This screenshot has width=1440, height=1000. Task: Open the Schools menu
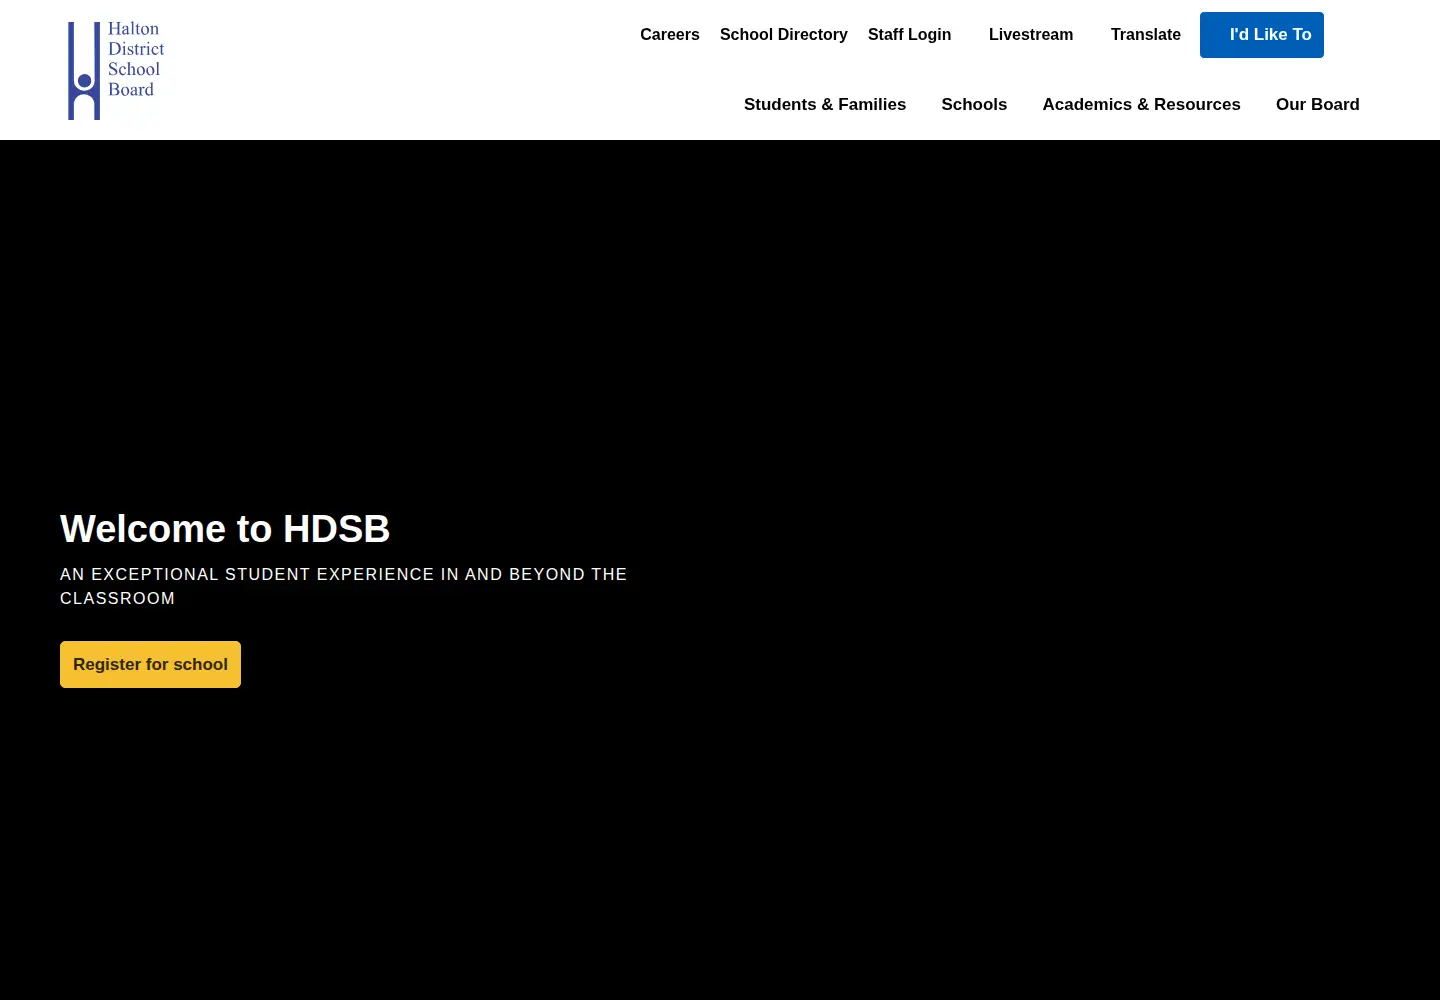click(974, 105)
